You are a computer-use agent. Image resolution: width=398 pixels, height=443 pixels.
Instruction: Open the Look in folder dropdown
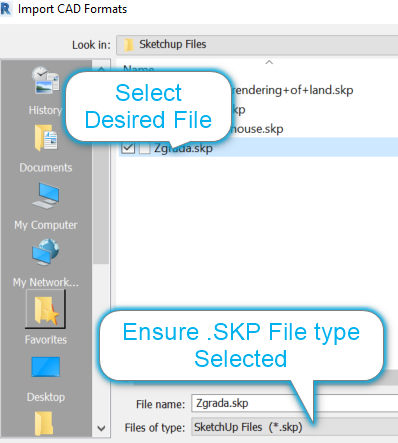pos(257,45)
